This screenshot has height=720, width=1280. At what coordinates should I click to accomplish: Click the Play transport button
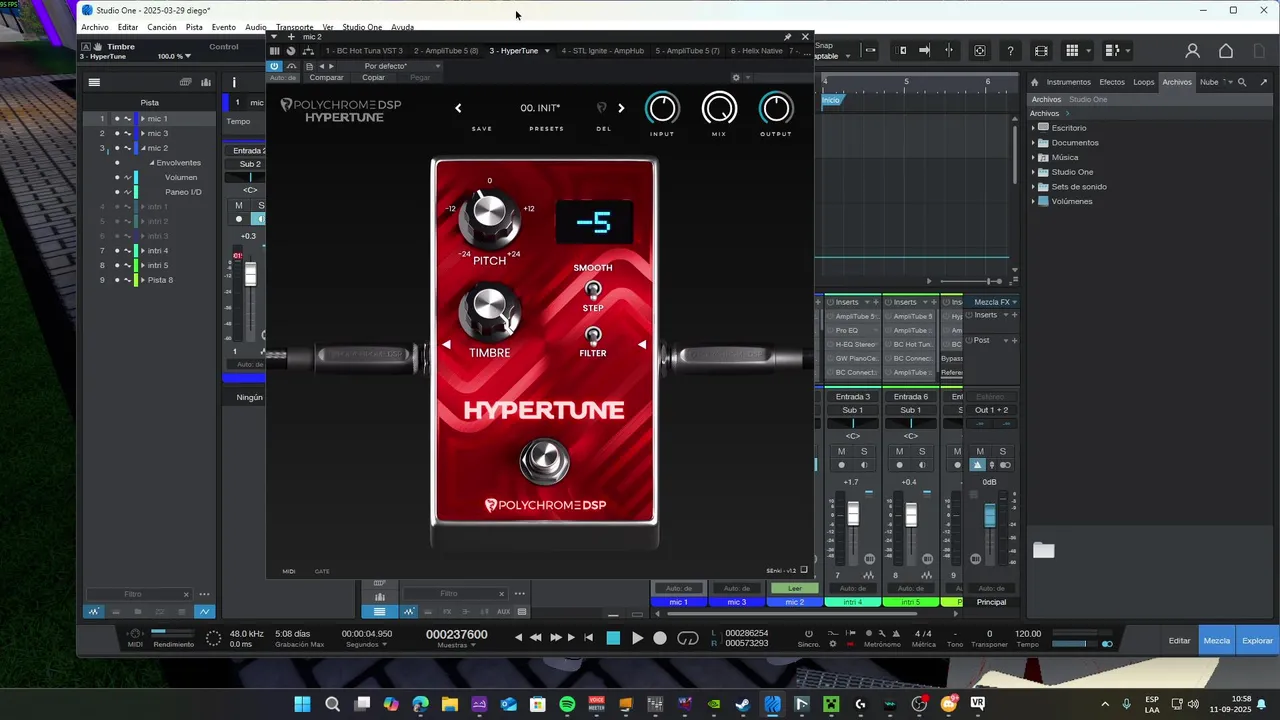[x=637, y=638]
